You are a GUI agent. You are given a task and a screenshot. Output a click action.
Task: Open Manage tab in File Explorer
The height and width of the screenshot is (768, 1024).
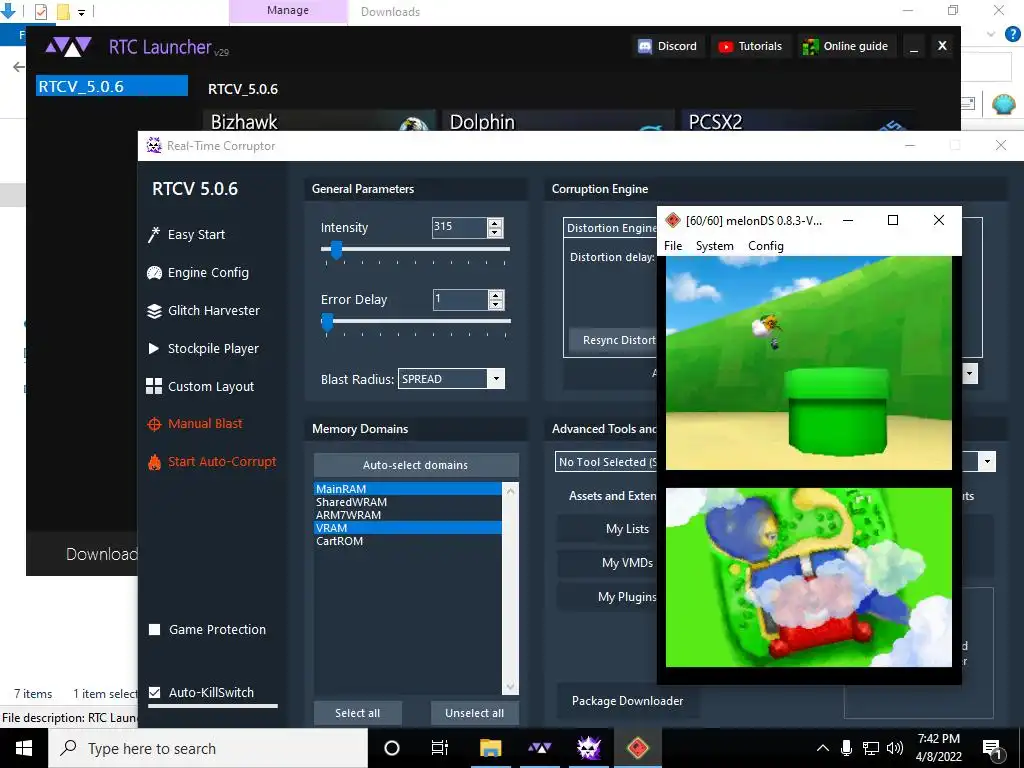click(288, 11)
